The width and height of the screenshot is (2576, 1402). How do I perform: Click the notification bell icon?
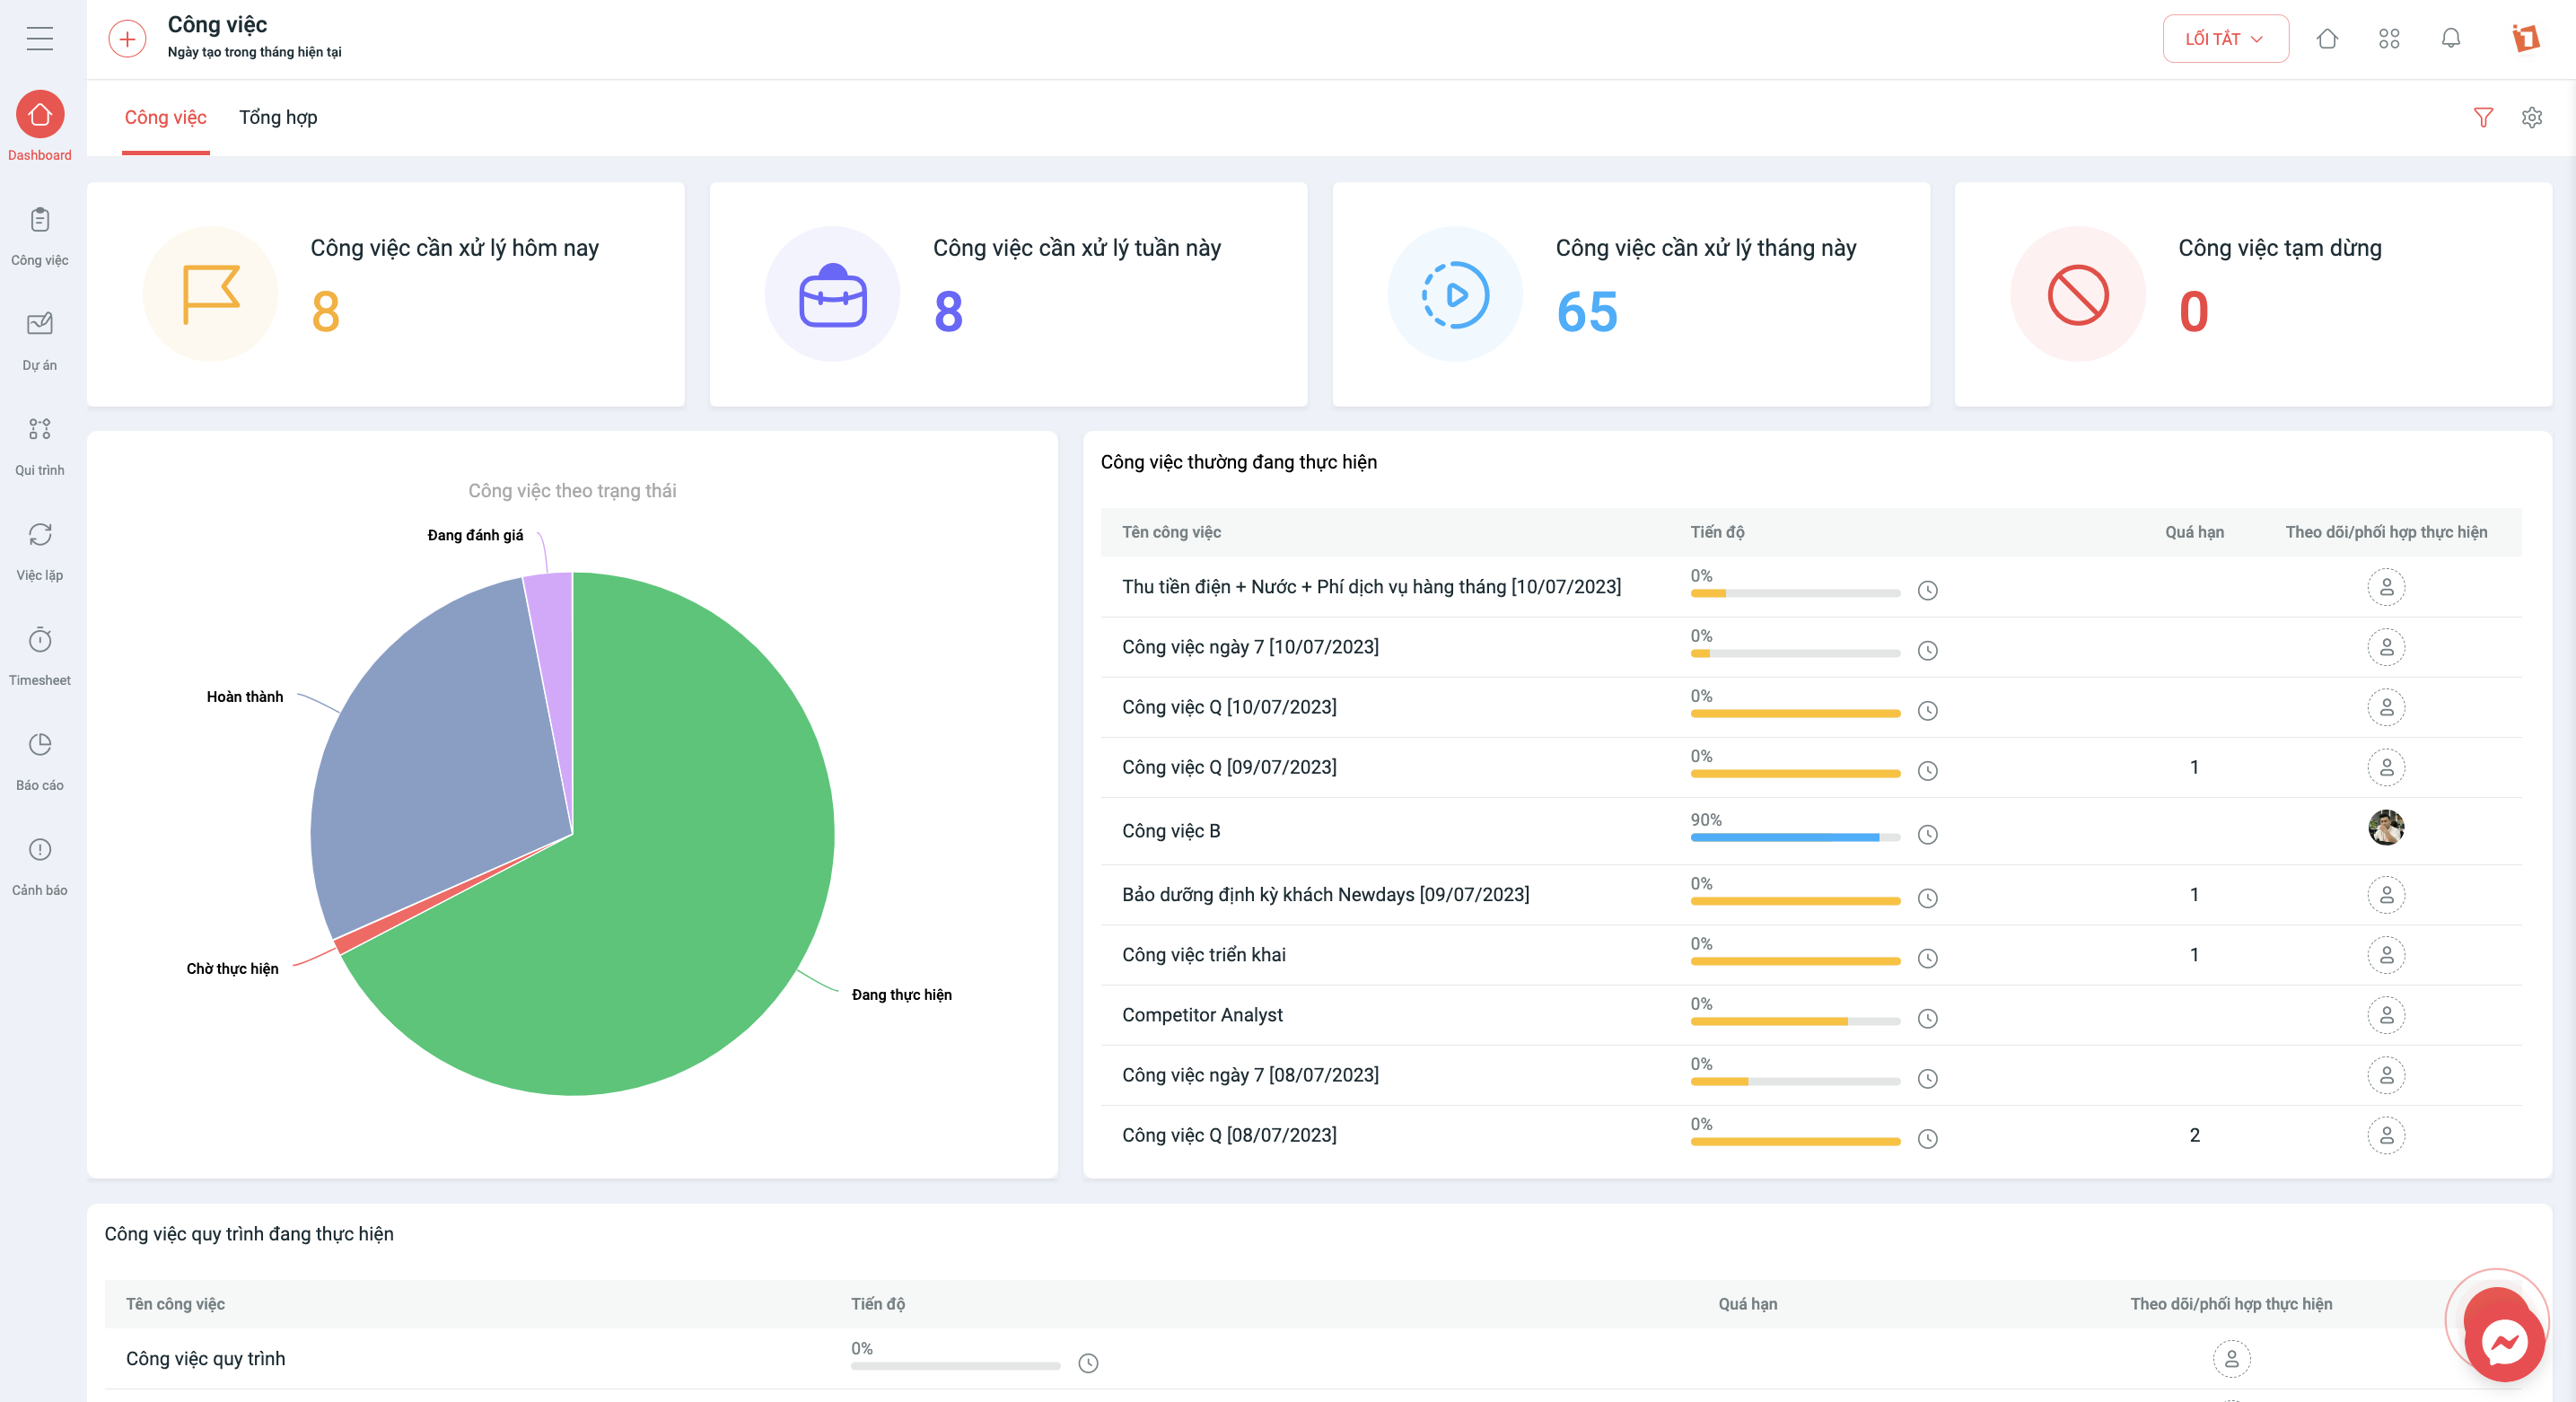[x=2450, y=39]
